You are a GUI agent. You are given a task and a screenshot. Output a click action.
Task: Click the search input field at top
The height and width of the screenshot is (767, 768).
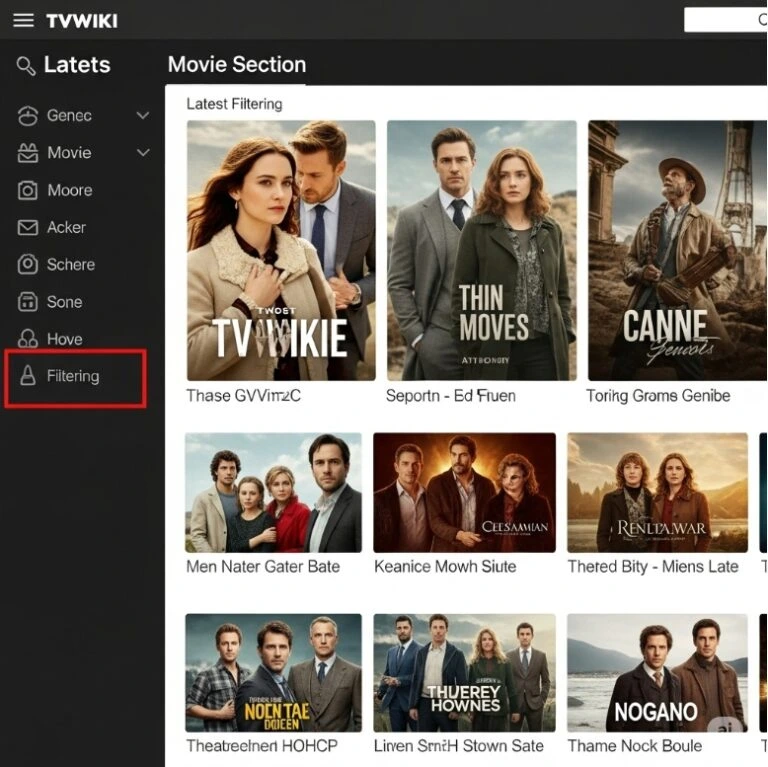click(725, 20)
